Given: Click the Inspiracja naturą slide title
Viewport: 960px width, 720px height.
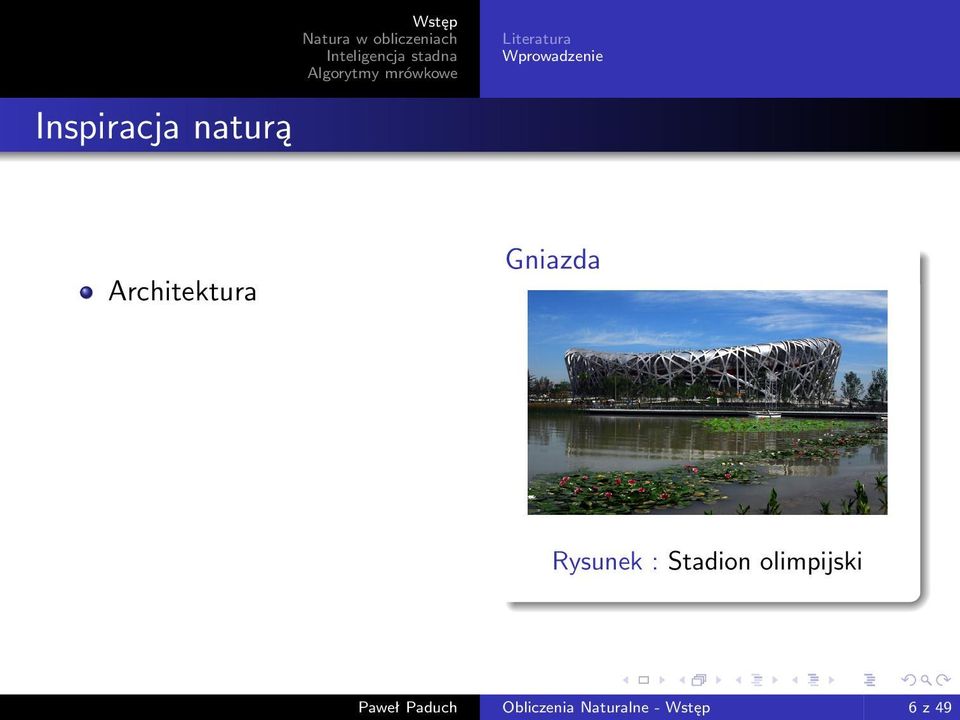Looking at the screenshot, I should (x=163, y=127).
